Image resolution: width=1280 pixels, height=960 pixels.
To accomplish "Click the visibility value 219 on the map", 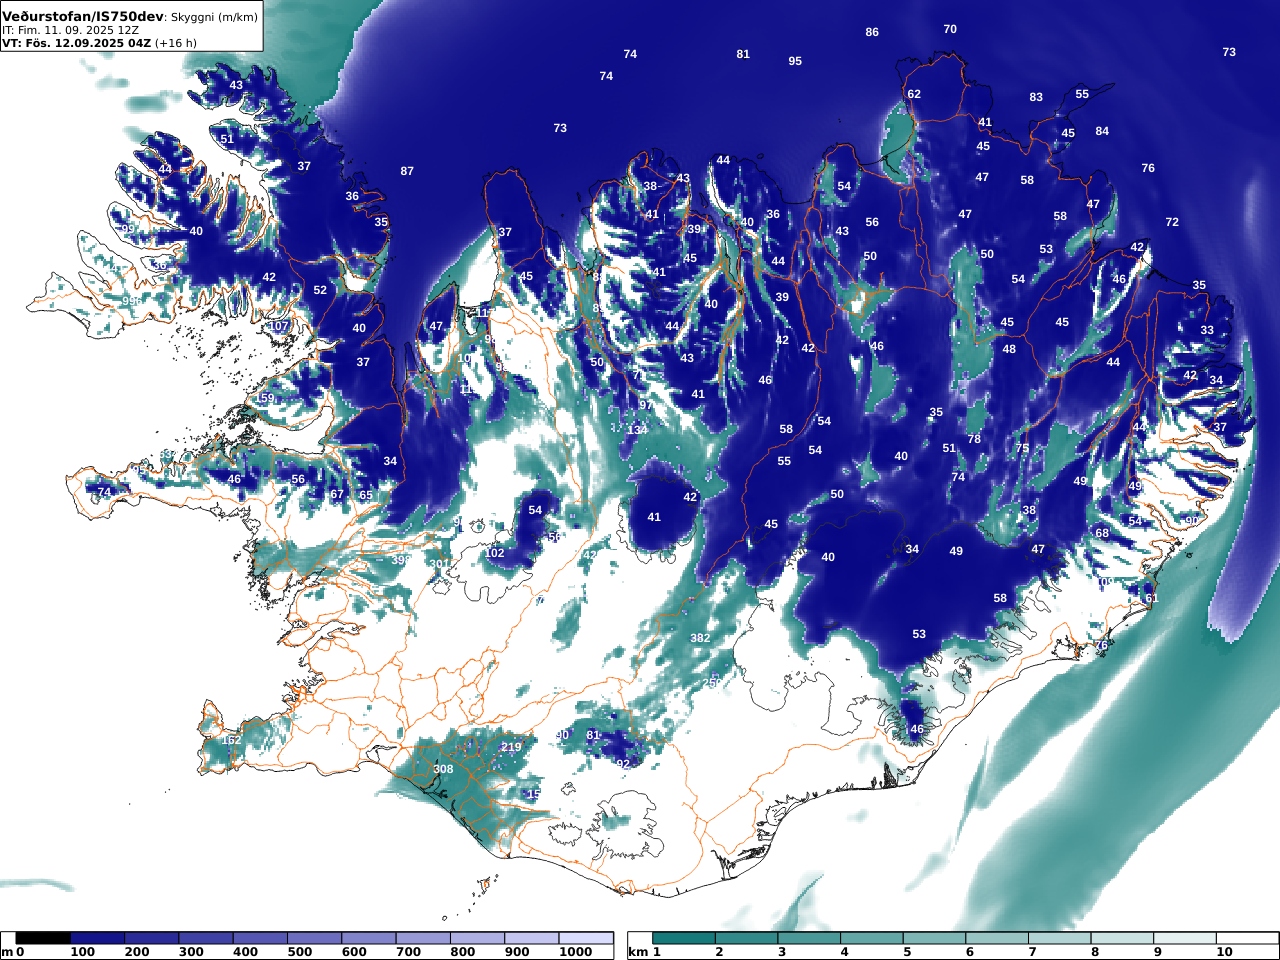I will pyautogui.click(x=511, y=747).
